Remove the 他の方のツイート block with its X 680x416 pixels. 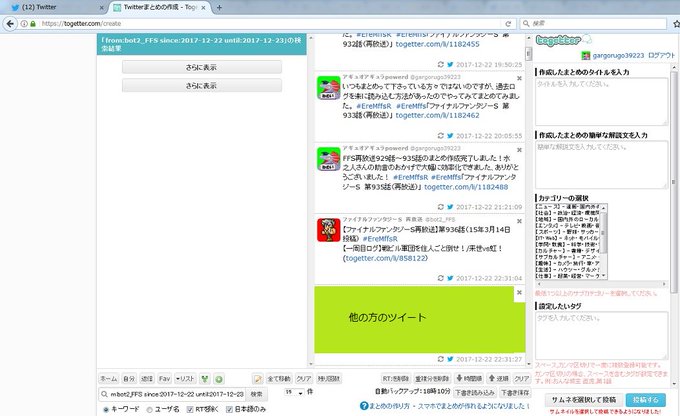tap(519, 292)
